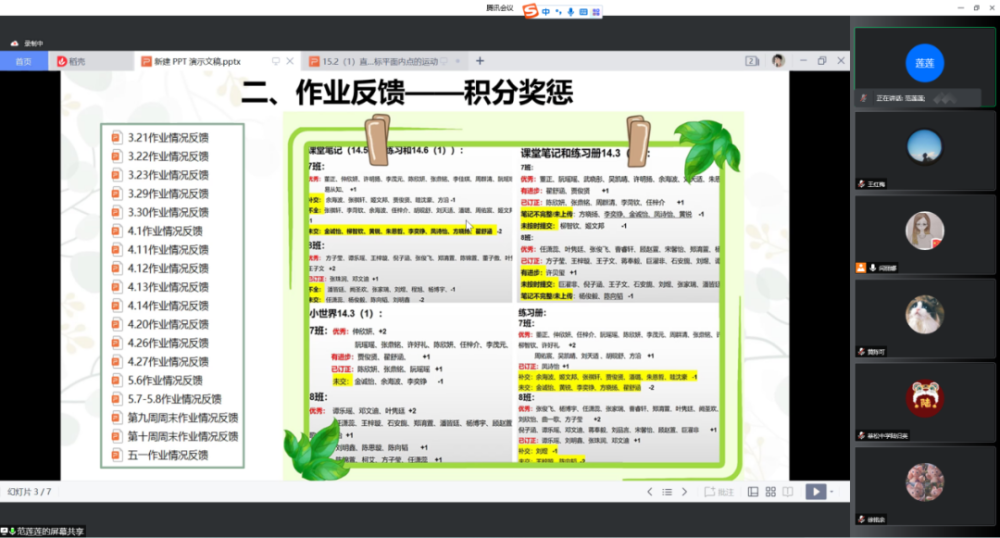Open the 3.21作业情况反馈 link

[167, 137]
